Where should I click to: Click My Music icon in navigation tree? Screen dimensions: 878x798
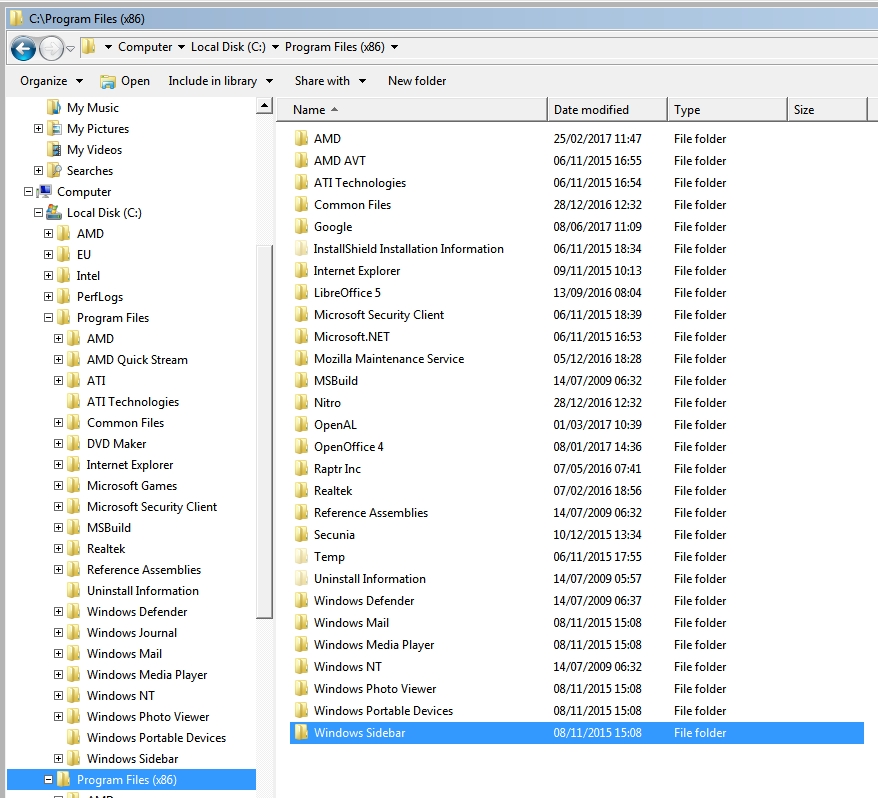point(54,107)
